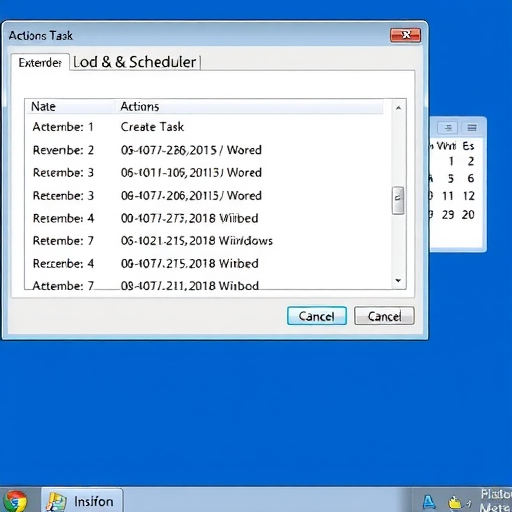Screen dimensions: 512x512
Task: Select the 'Retembe: 7' row
Action: coord(208,241)
